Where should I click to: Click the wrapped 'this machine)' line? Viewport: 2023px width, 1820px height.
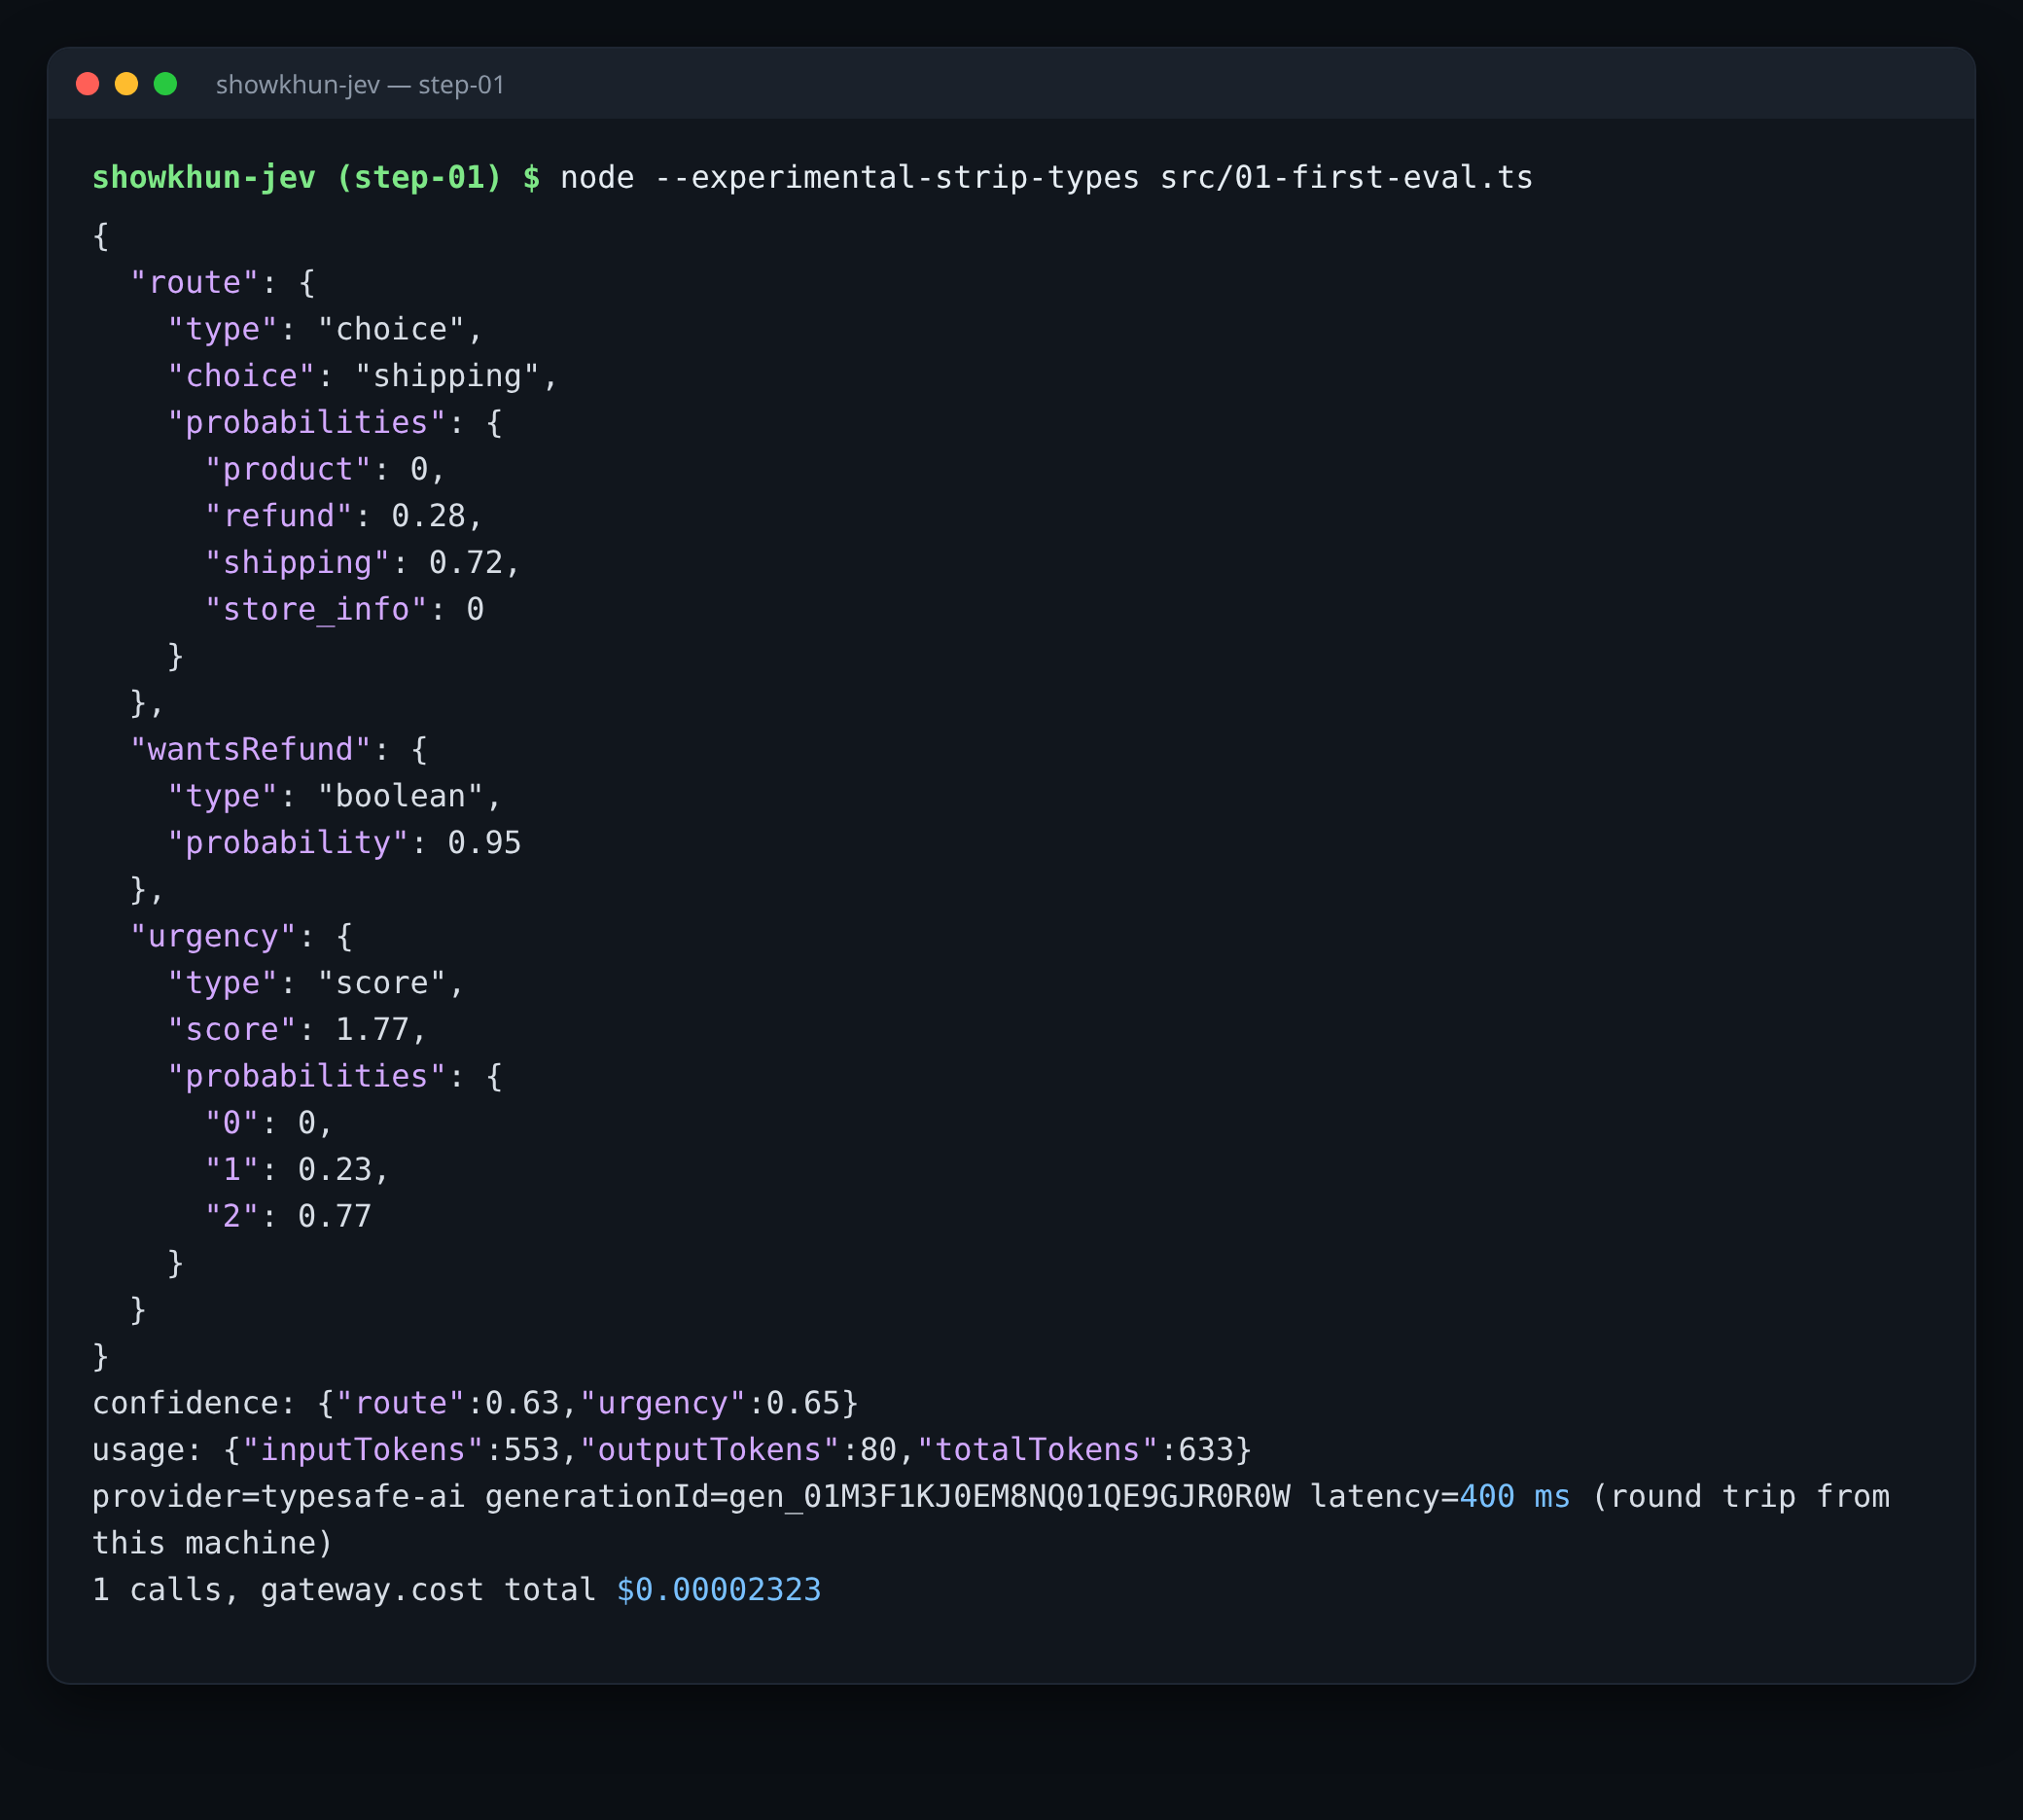coord(212,1543)
